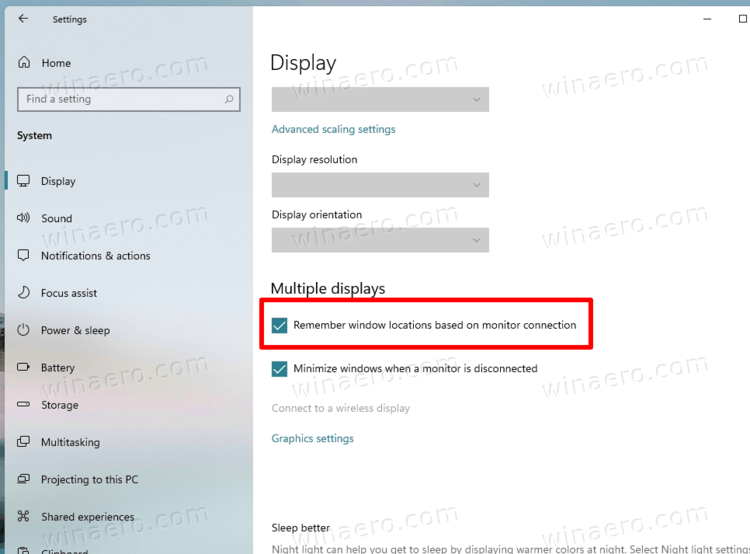This screenshot has height=554, width=750.
Task: Click the Notifications & actions icon
Action: coord(24,256)
